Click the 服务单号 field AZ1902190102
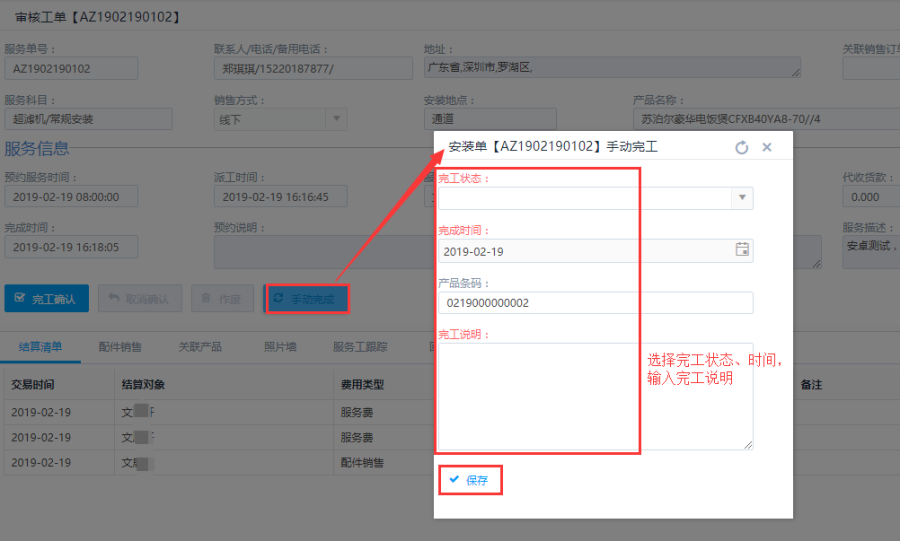 (71, 68)
